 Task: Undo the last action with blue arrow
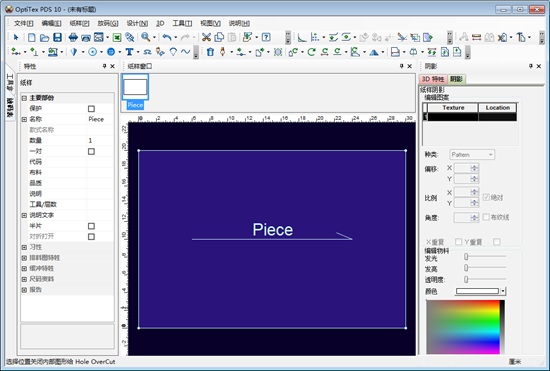click(167, 37)
